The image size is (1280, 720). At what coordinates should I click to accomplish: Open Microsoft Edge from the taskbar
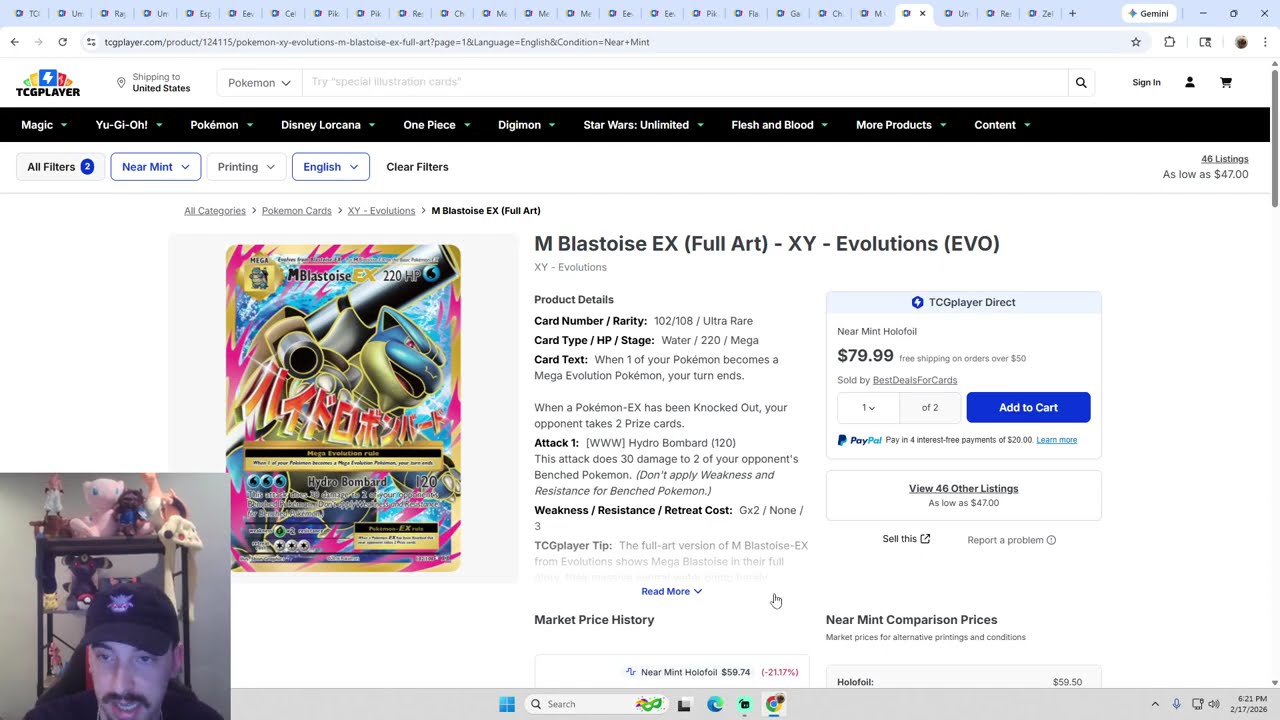(x=714, y=704)
